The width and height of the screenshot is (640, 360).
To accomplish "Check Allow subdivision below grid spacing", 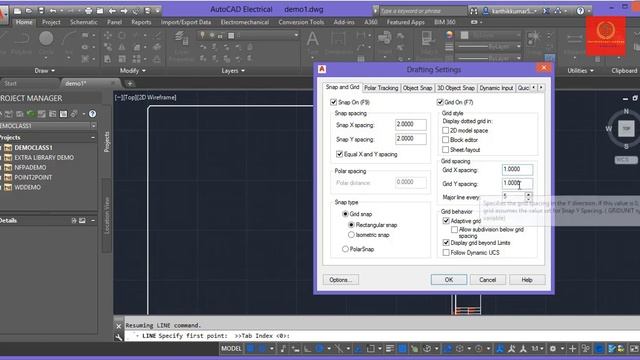I will [454, 230].
